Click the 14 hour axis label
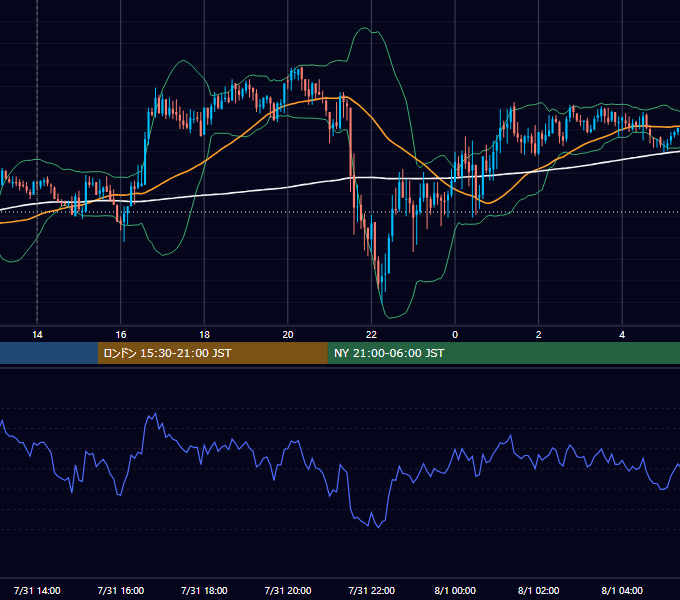 (x=37, y=335)
